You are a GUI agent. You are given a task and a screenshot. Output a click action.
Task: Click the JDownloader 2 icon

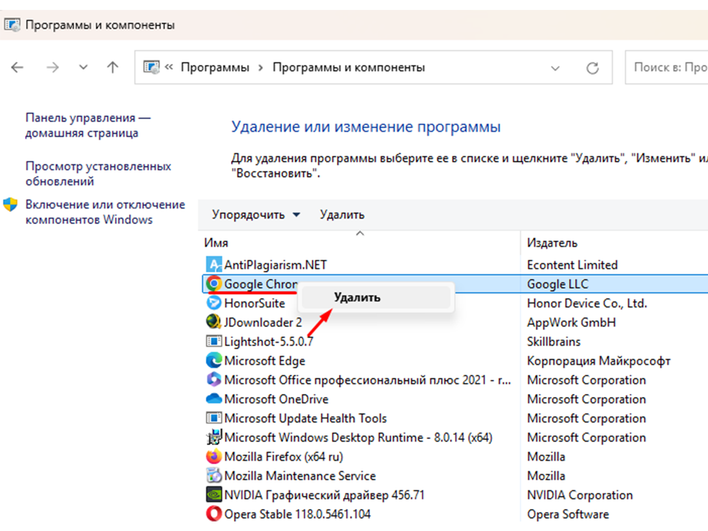(x=214, y=322)
